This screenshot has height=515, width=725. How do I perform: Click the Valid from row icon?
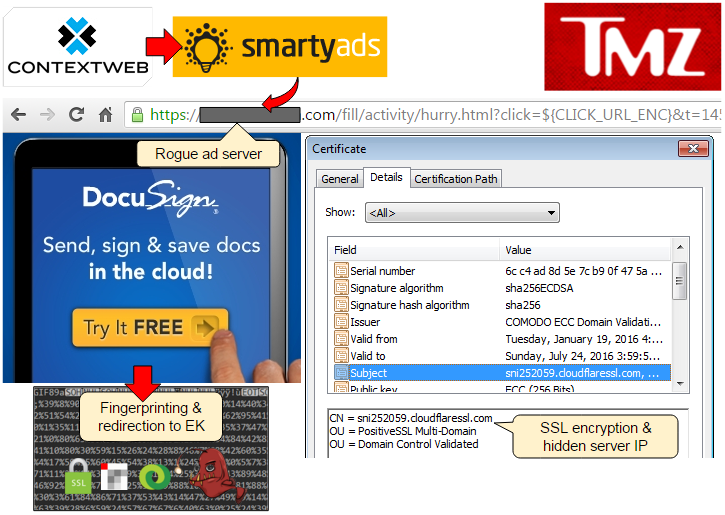click(x=341, y=339)
